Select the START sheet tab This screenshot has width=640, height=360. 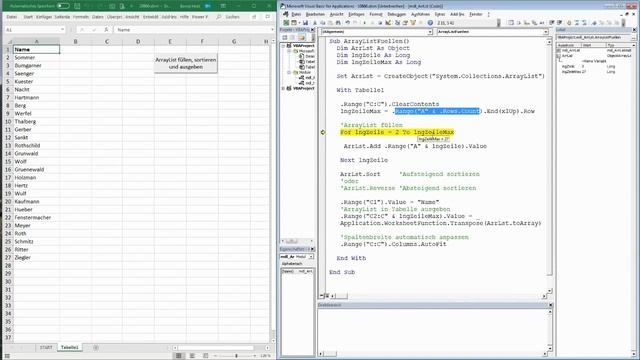pyautogui.click(x=46, y=347)
